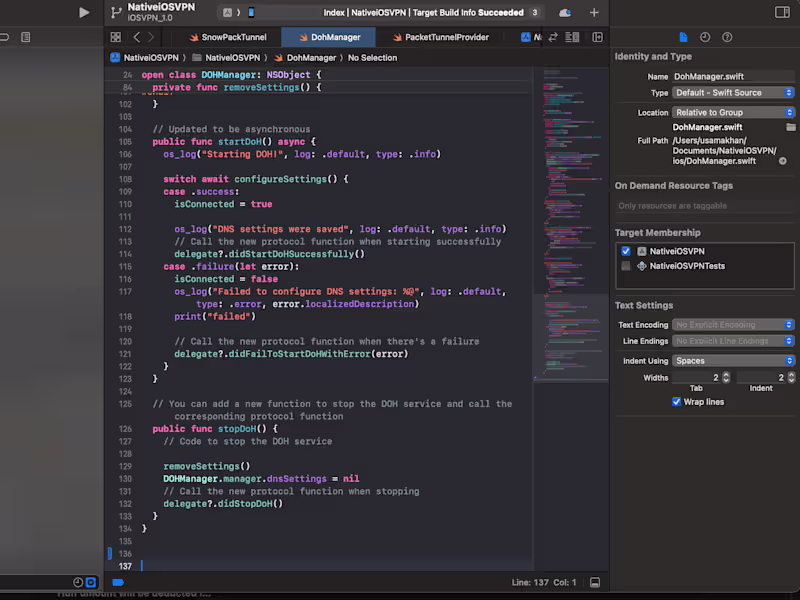Click the Name field with DohManager.swift
800x600 pixels.
click(x=733, y=76)
